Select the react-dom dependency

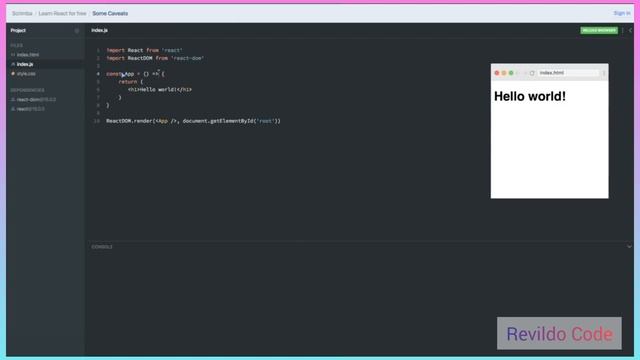(36, 100)
